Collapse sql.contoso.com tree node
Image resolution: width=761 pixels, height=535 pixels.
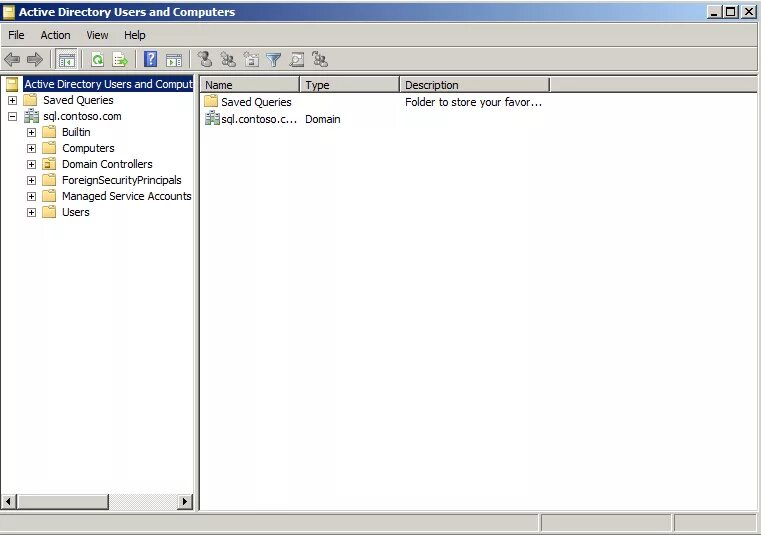coord(13,117)
